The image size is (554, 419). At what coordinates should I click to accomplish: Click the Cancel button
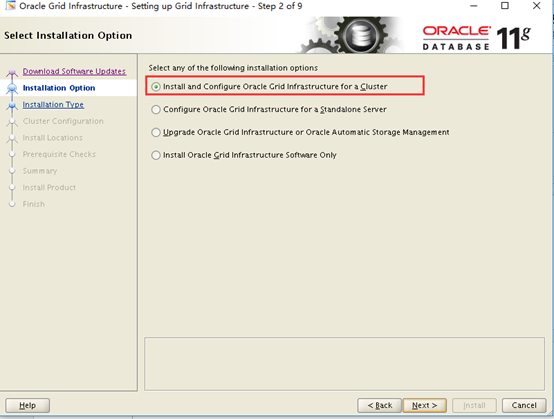click(x=524, y=405)
